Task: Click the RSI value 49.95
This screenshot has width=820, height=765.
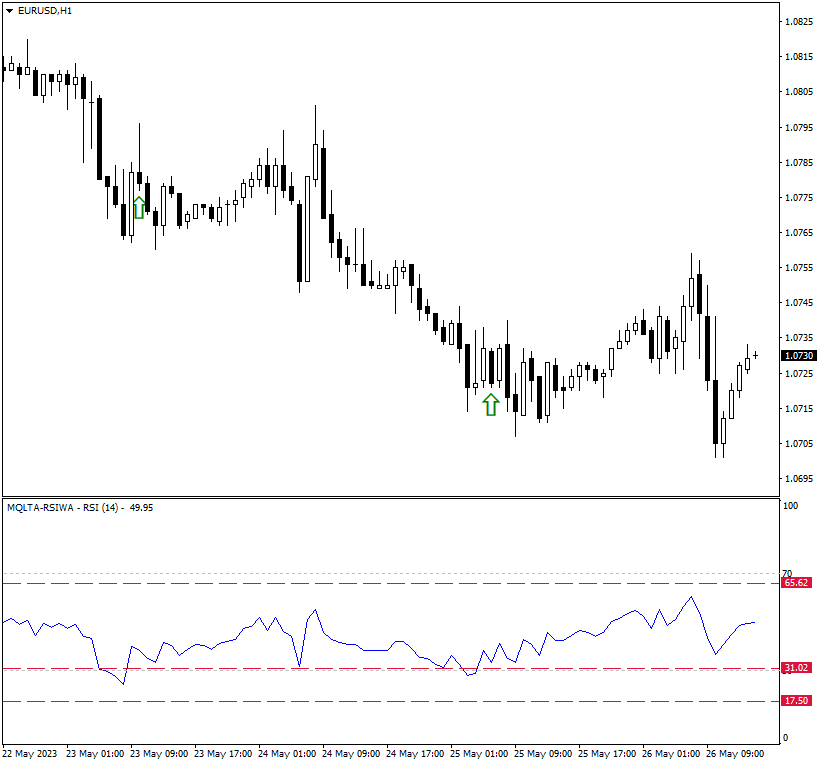Action: point(141,508)
